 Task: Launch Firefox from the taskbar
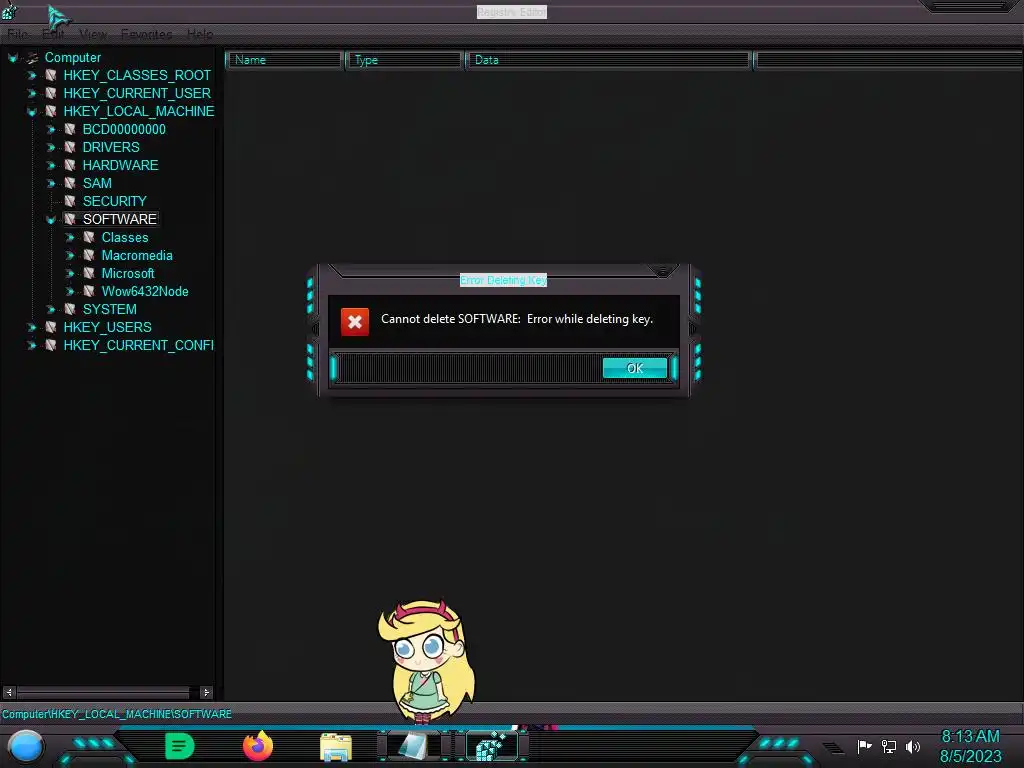[257, 746]
